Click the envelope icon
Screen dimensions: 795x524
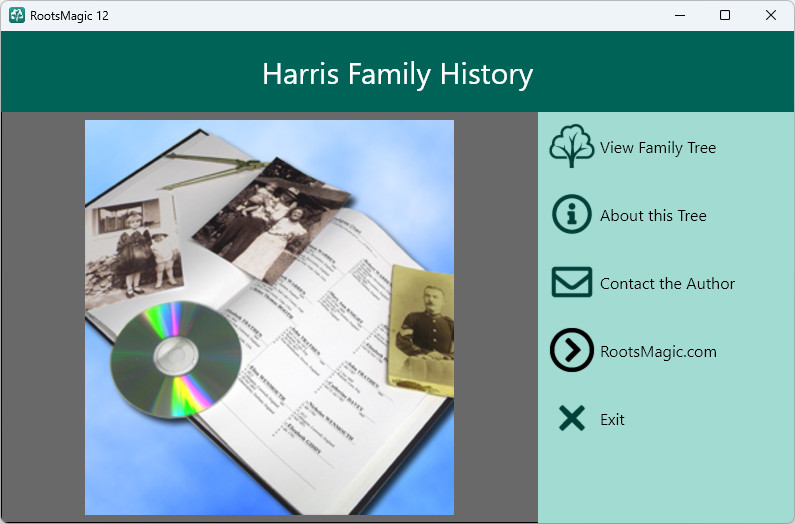click(571, 282)
